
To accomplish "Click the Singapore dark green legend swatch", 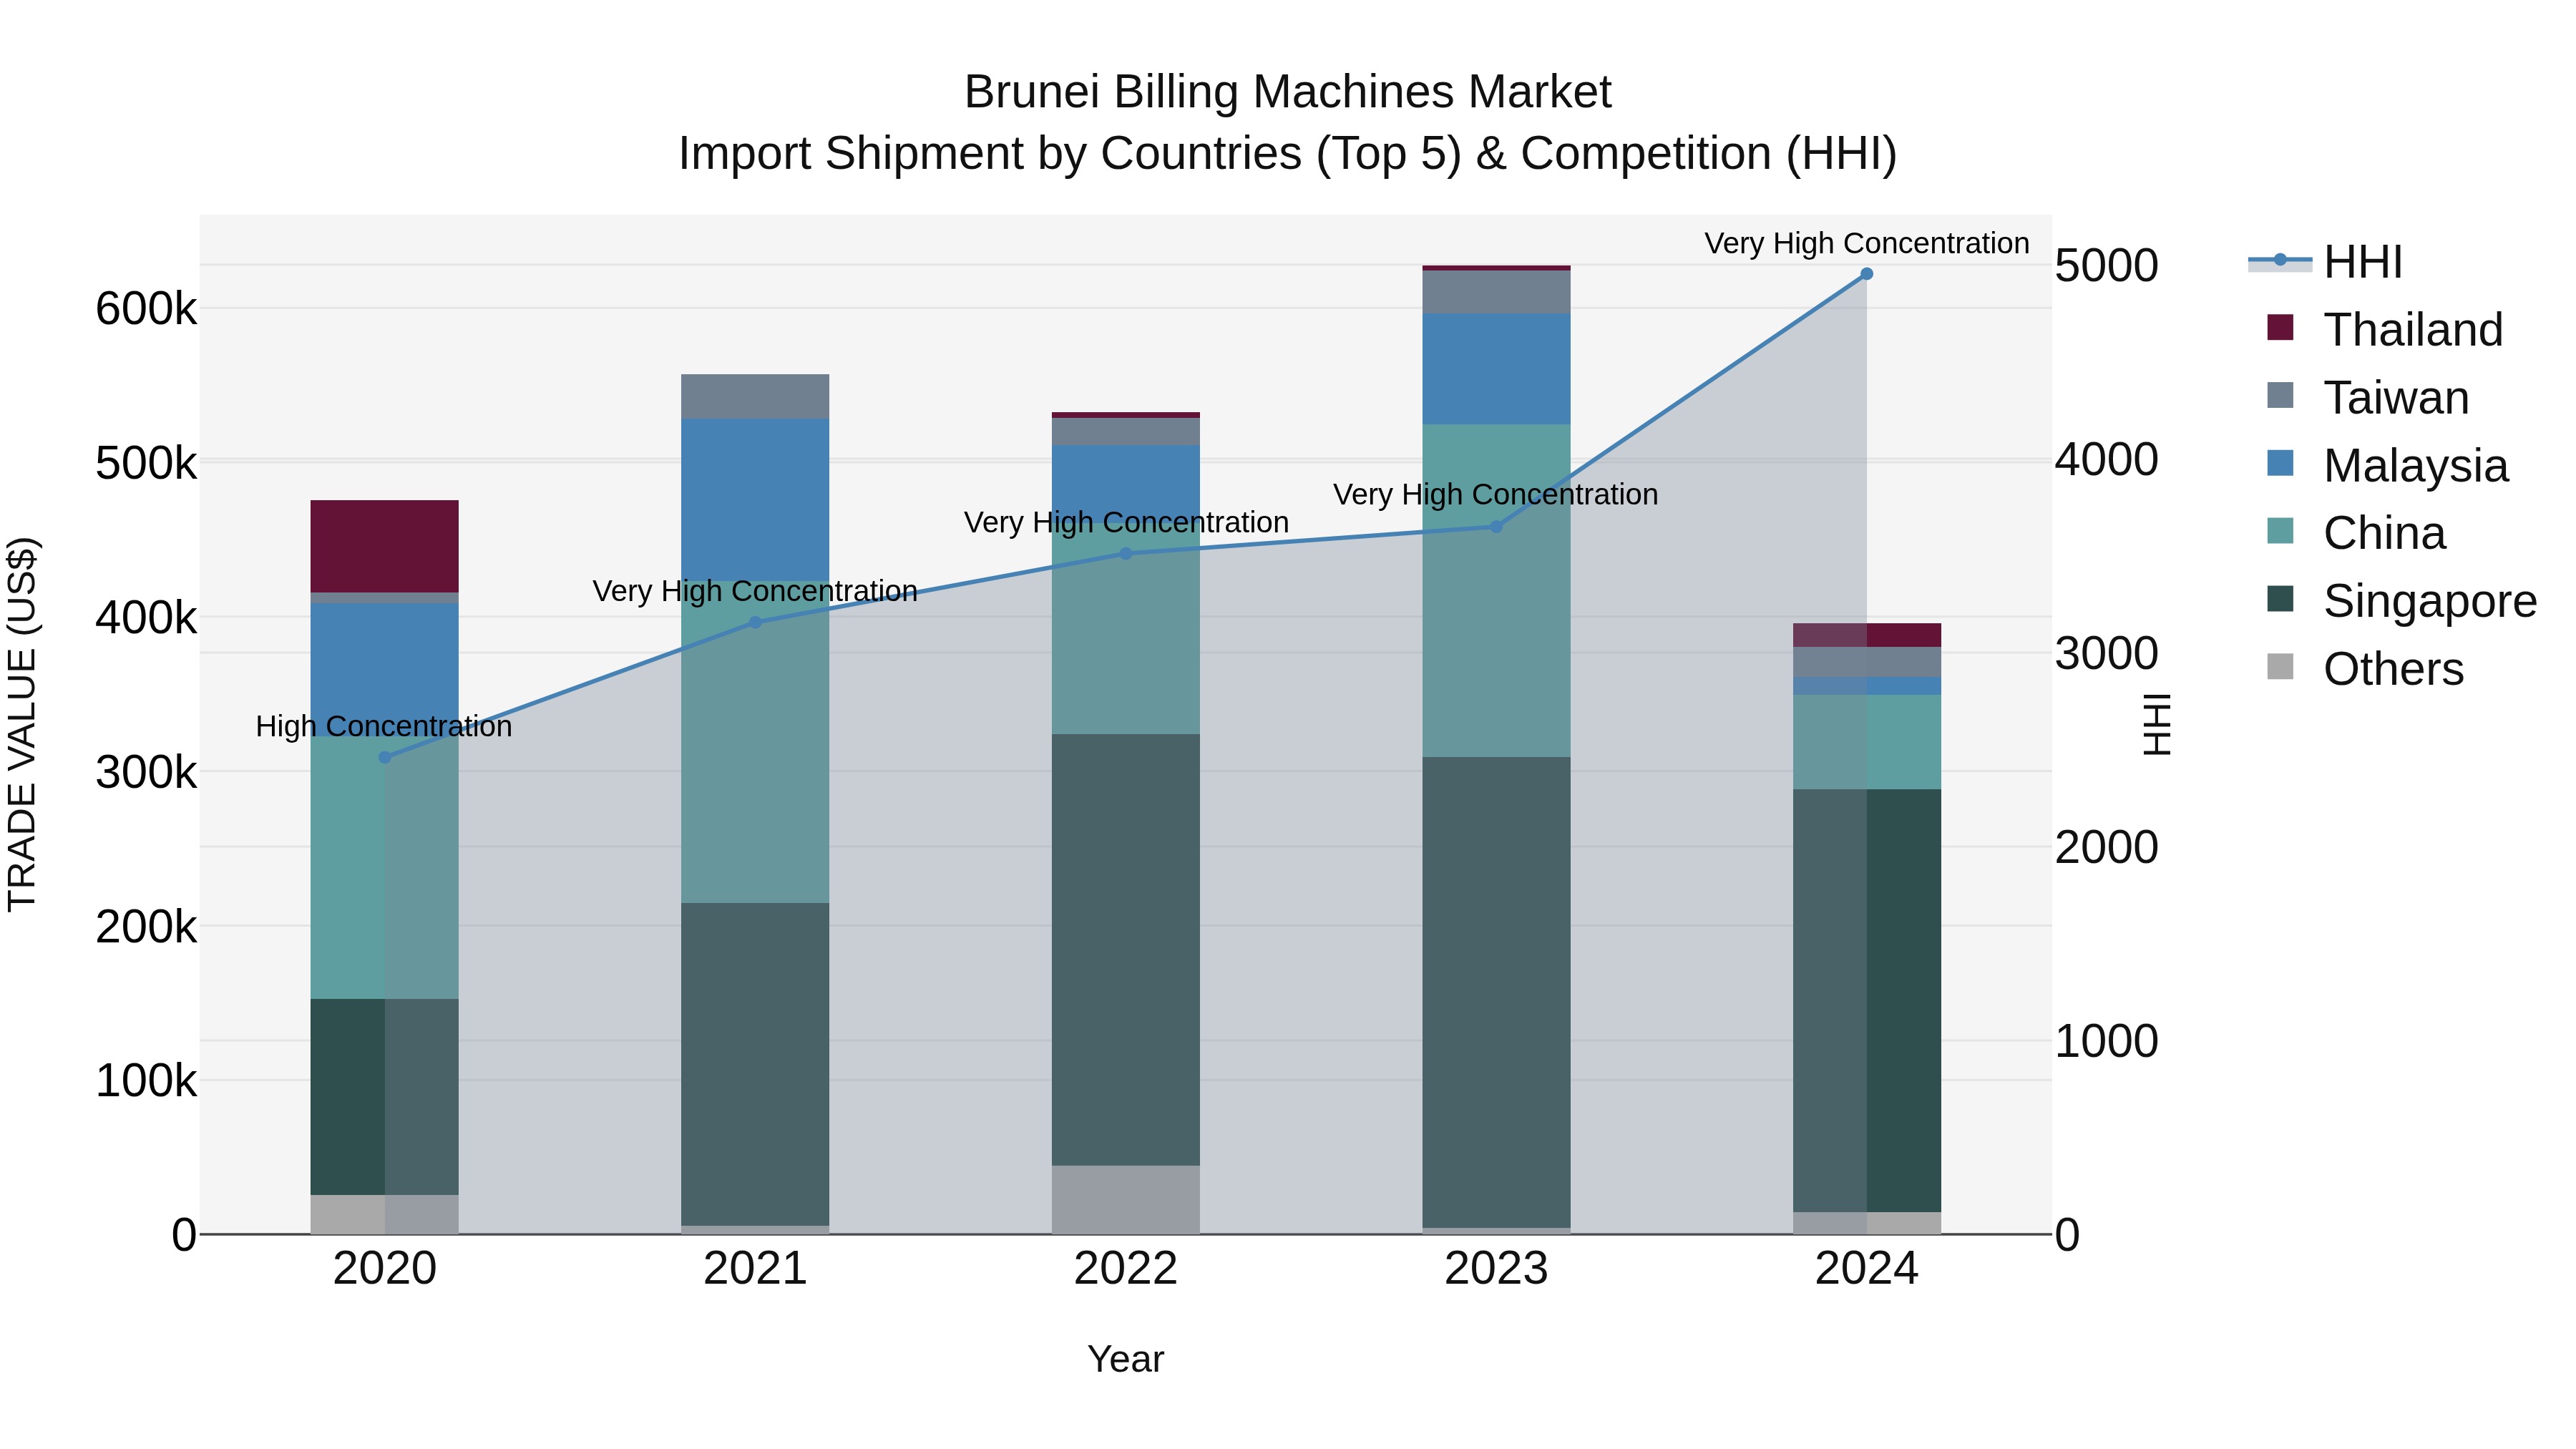I will point(2280,598).
